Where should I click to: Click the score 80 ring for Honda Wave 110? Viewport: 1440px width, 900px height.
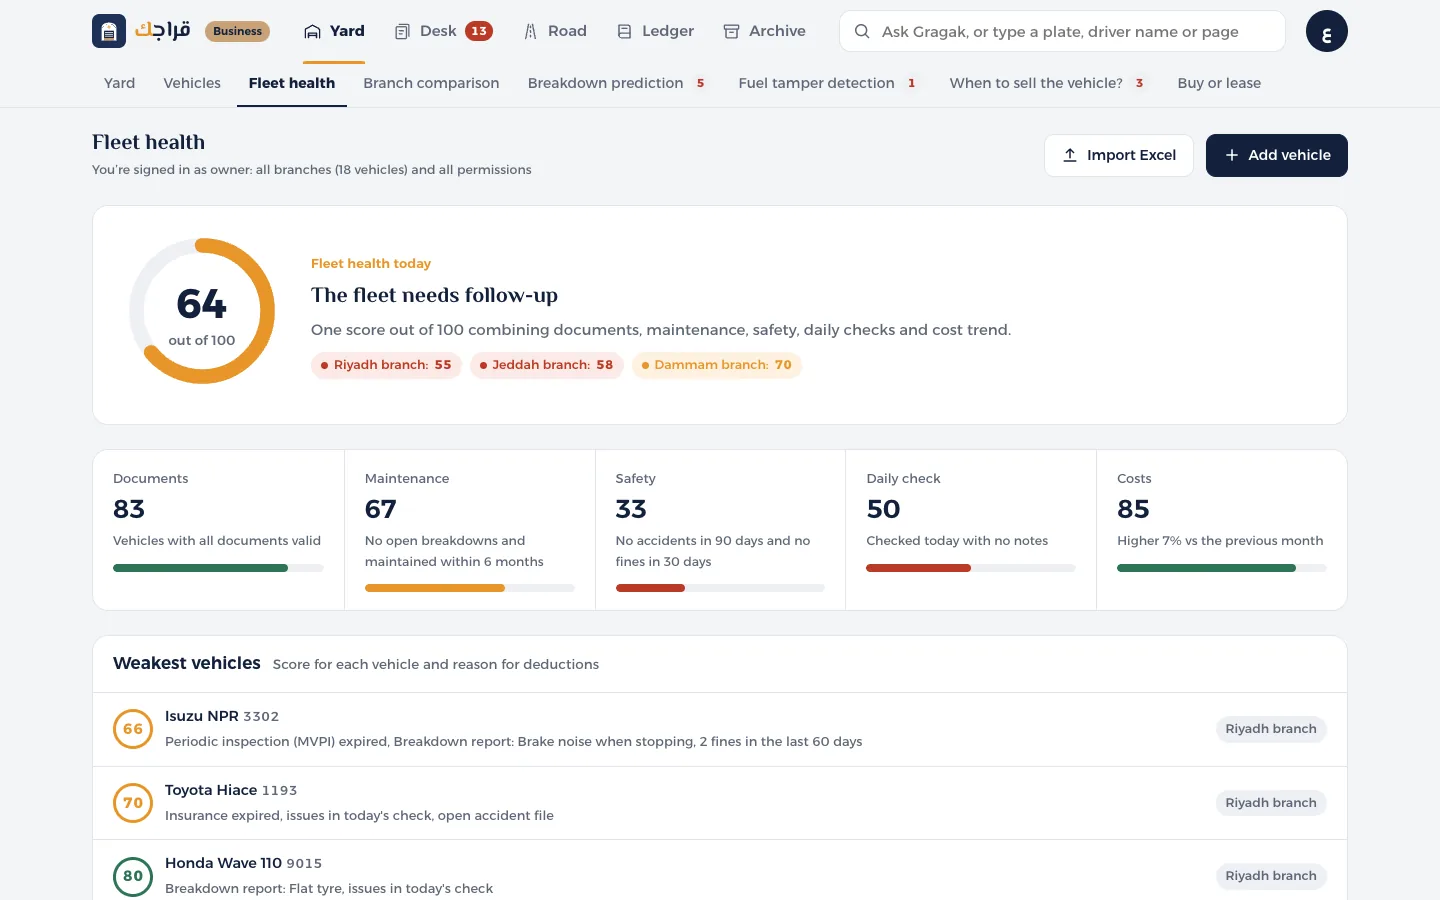pyautogui.click(x=133, y=876)
